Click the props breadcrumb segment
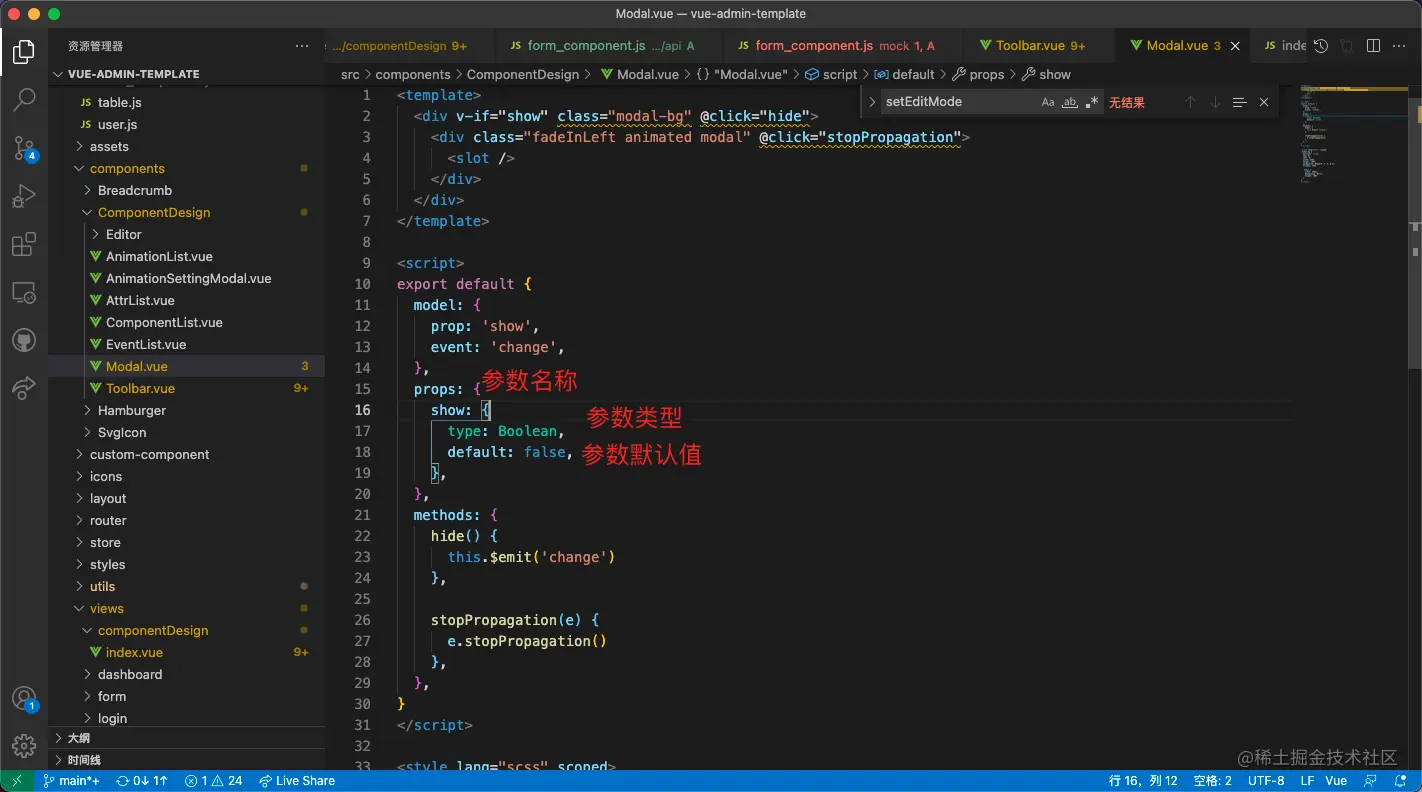The height and width of the screenshot is (792, 1422). click(x=978, y=74)
